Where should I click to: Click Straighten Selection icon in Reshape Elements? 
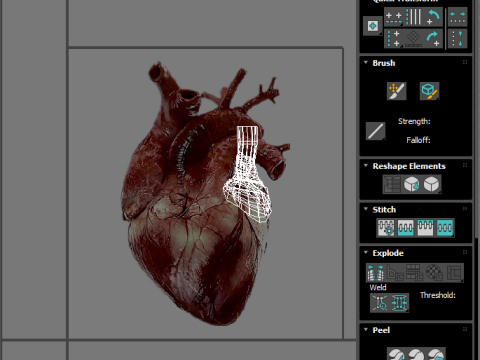click(x=392, y=184)
